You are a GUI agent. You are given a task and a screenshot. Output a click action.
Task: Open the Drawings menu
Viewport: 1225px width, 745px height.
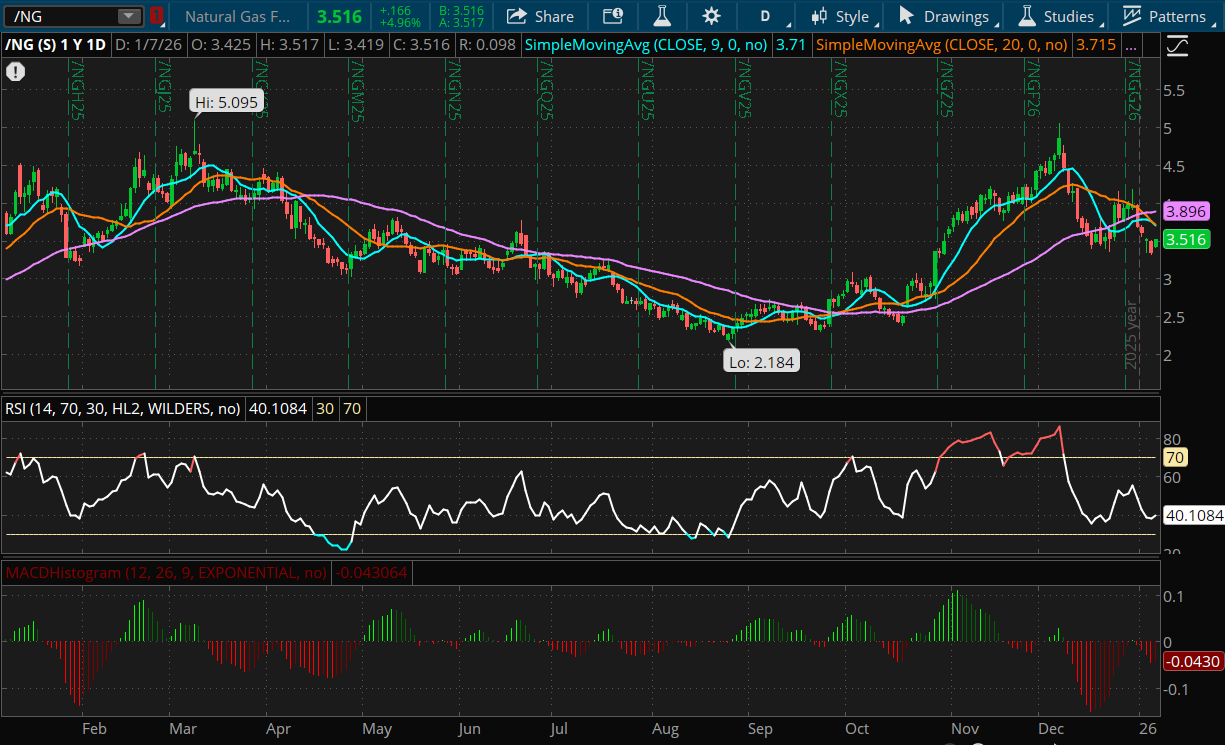(x=945, y=16)
